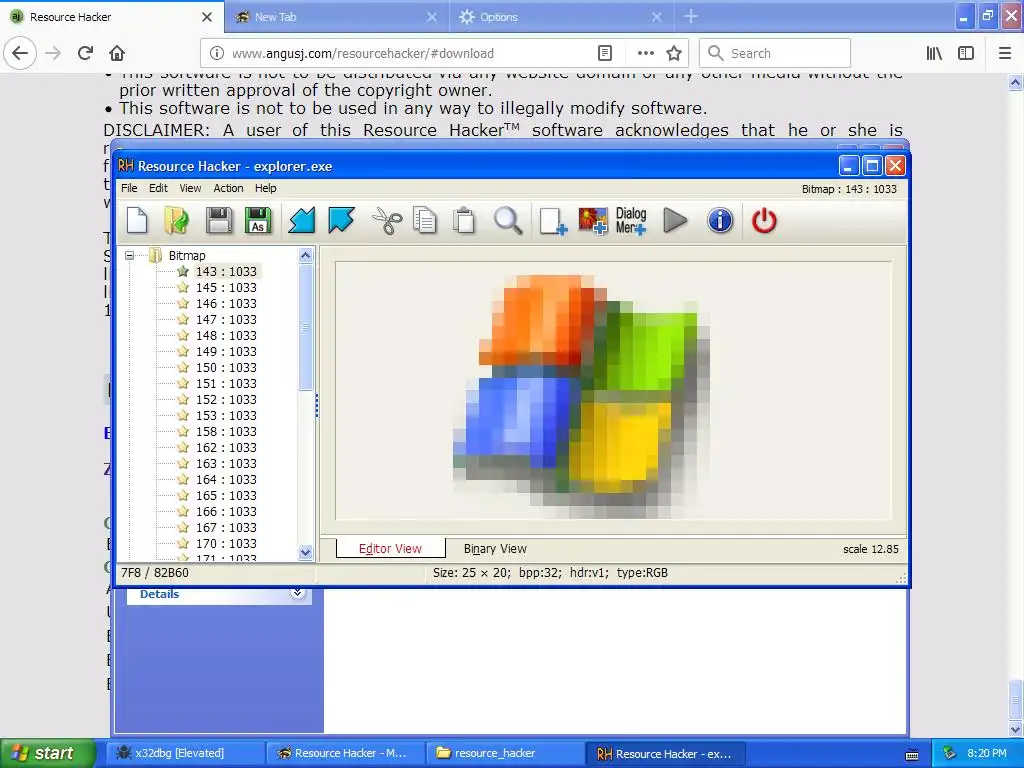This screenshot has width=1024, height=768.
Task: Select bitmap resource 148 : 1033
Action: click(226, 336)
